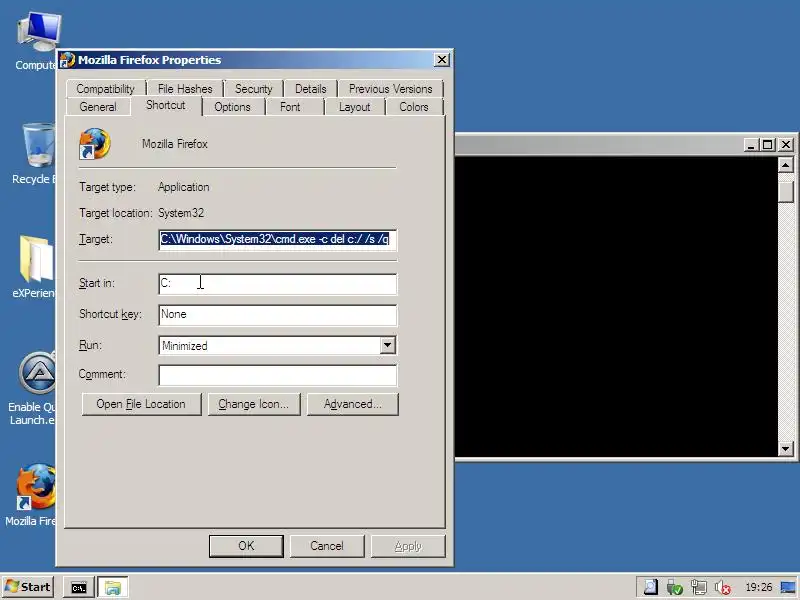Click the first system tray icon
Screen dimensions: 800x600
[651, 588]
